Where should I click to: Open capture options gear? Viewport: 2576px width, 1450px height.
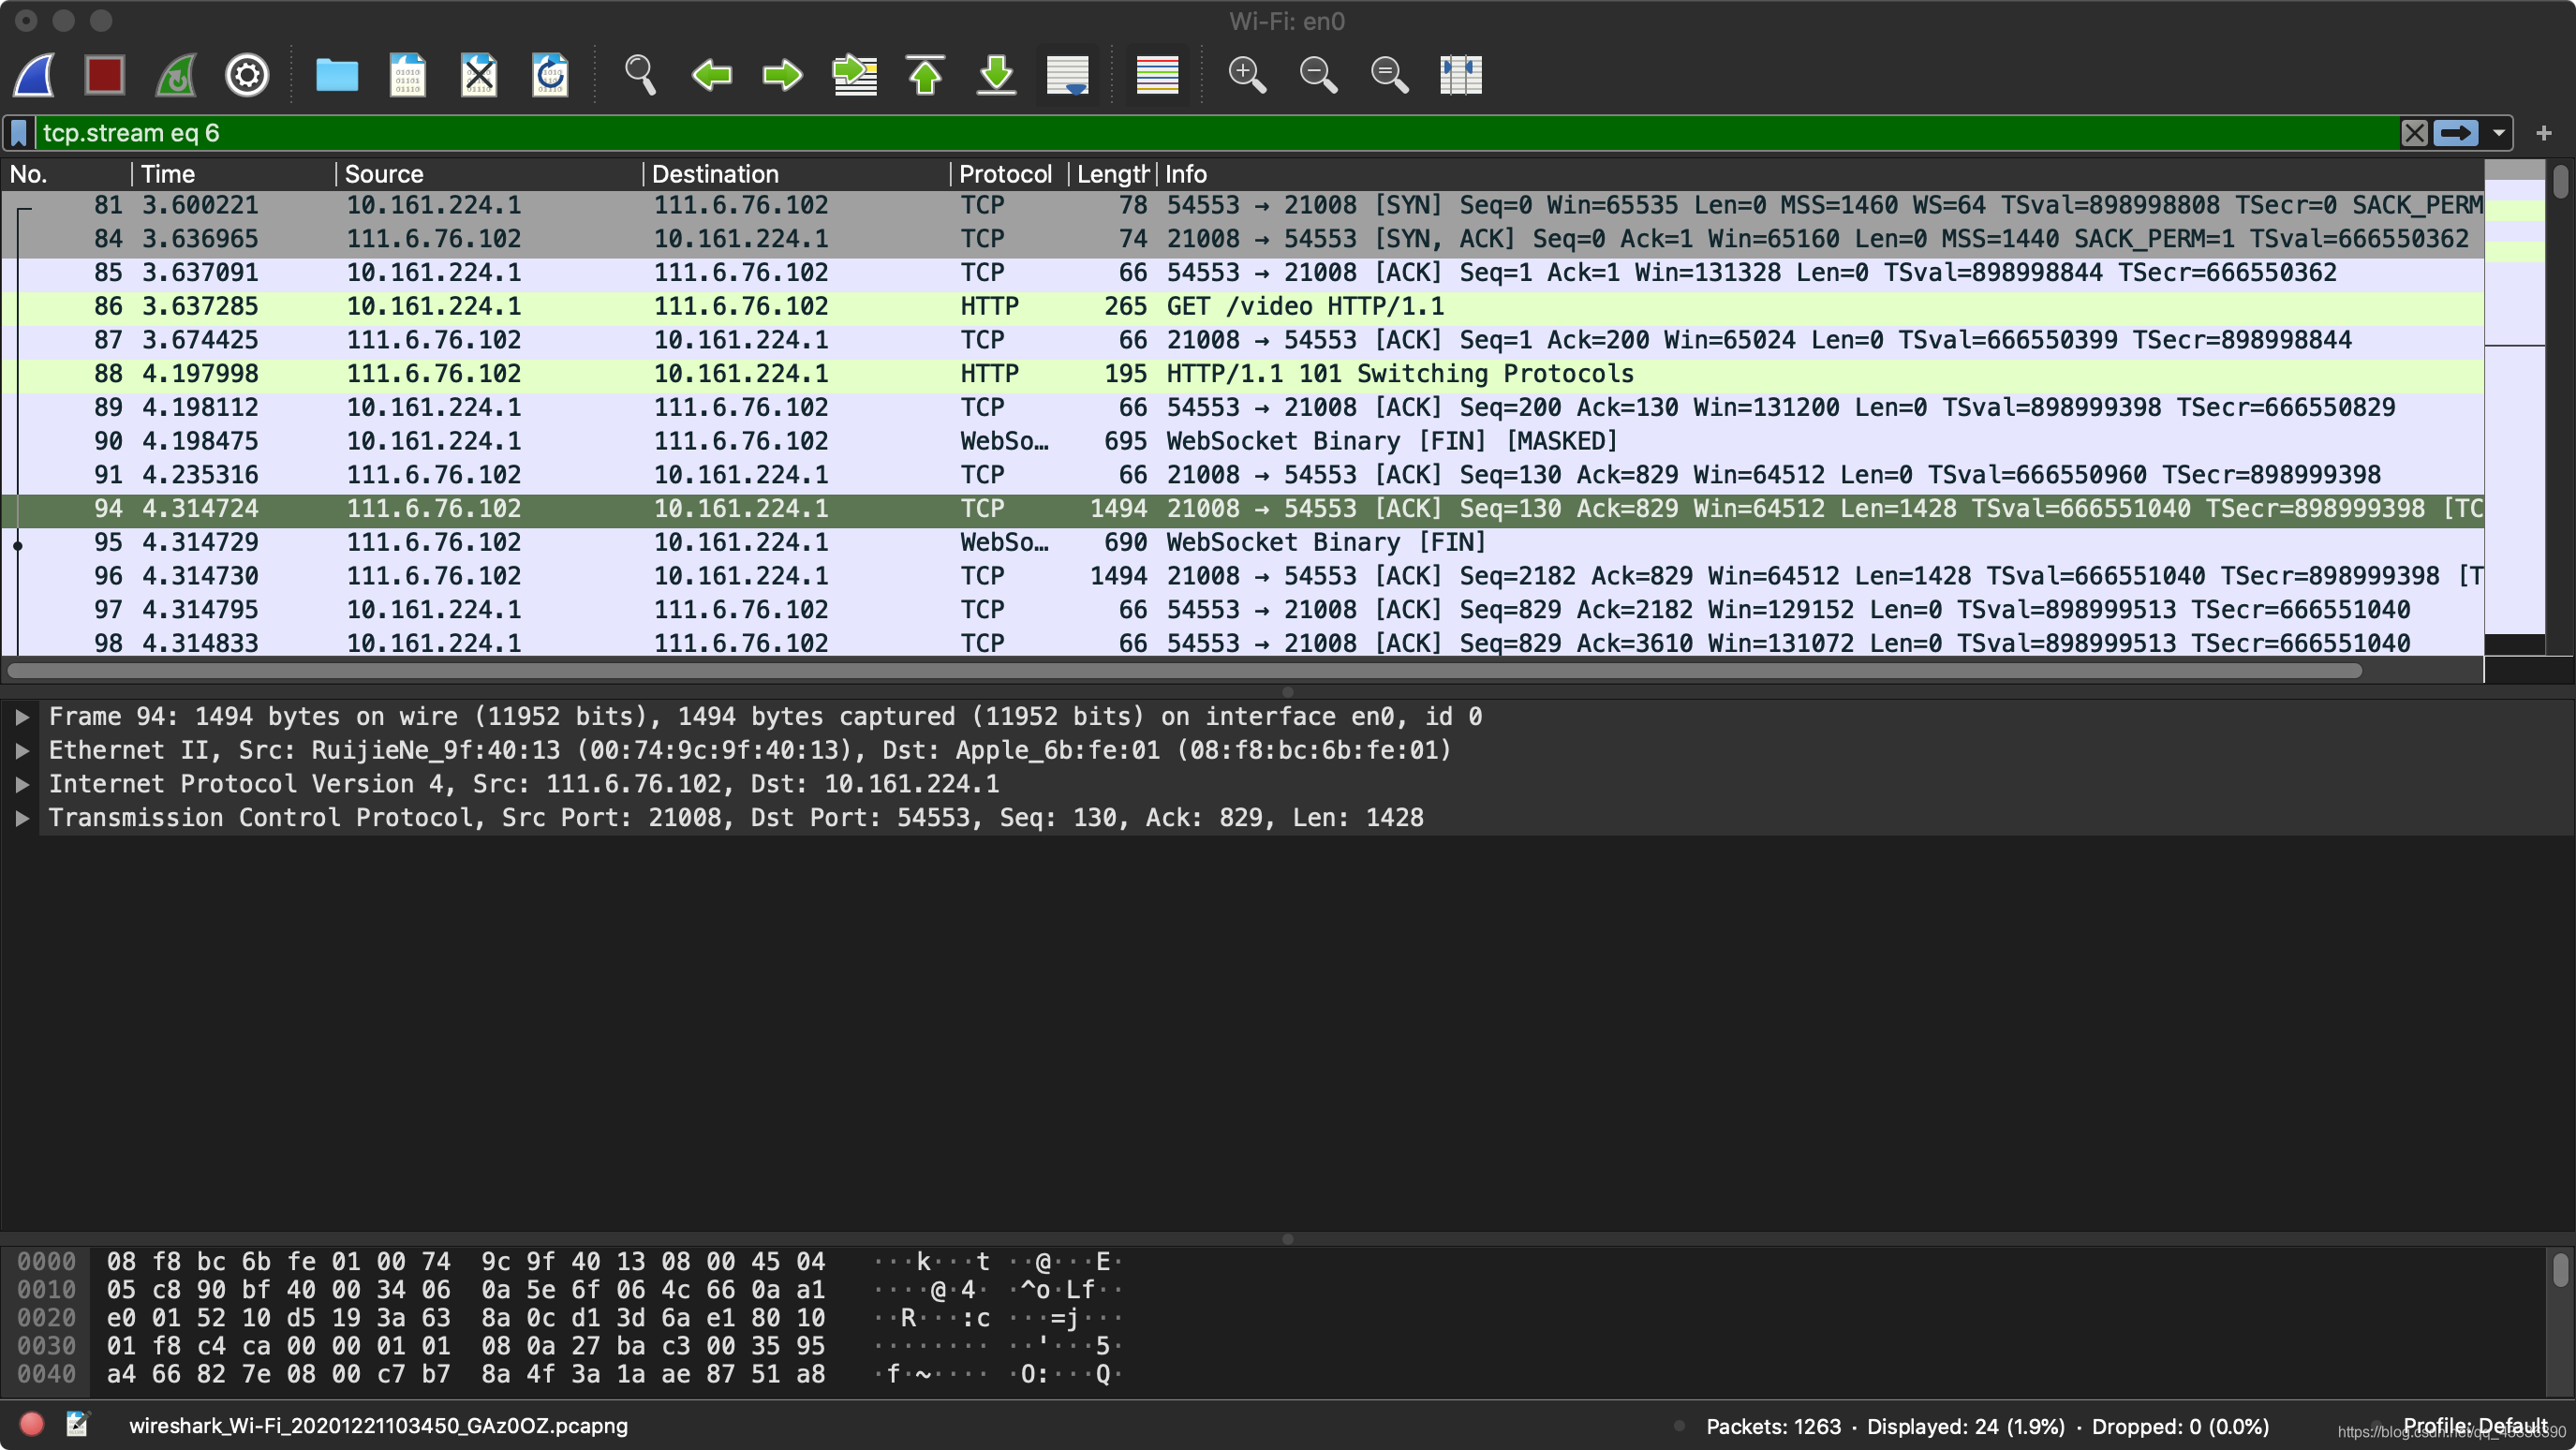coord(247,75)
